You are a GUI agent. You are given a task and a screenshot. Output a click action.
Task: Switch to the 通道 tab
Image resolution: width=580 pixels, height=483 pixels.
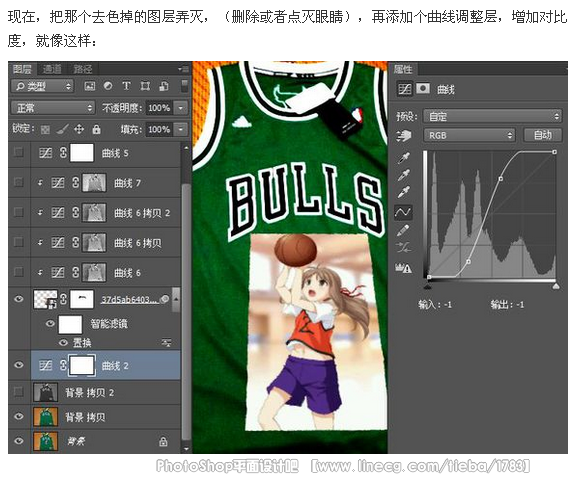(x=52, y=69)
